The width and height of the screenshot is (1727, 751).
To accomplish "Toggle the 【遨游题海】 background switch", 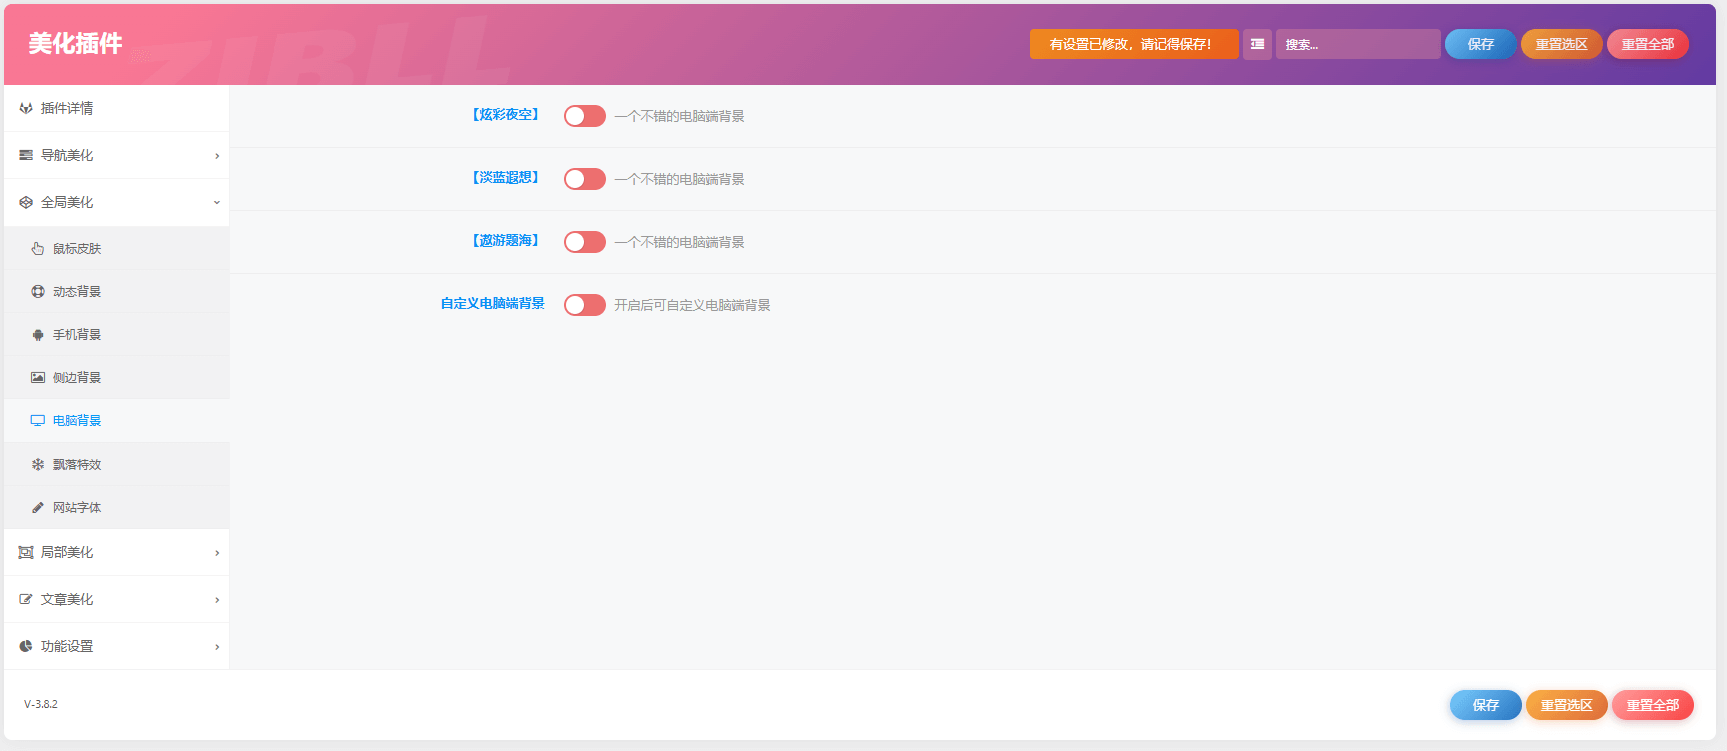I will [585, 242].
